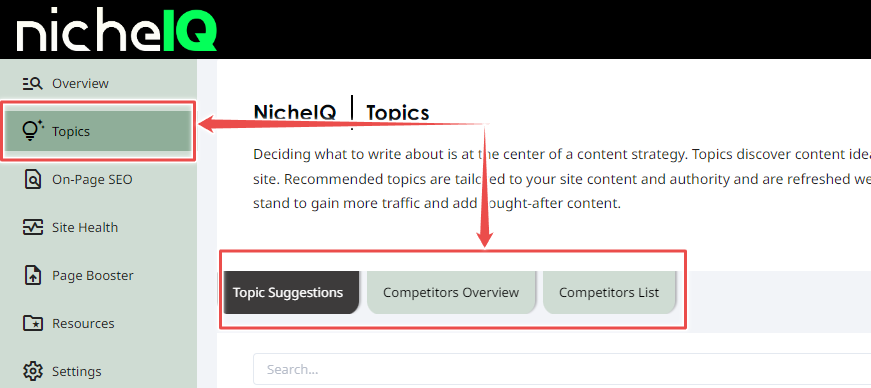Navigate to Page Booster sidebar label
871x388 pixels.
click(x=93, y=275)
